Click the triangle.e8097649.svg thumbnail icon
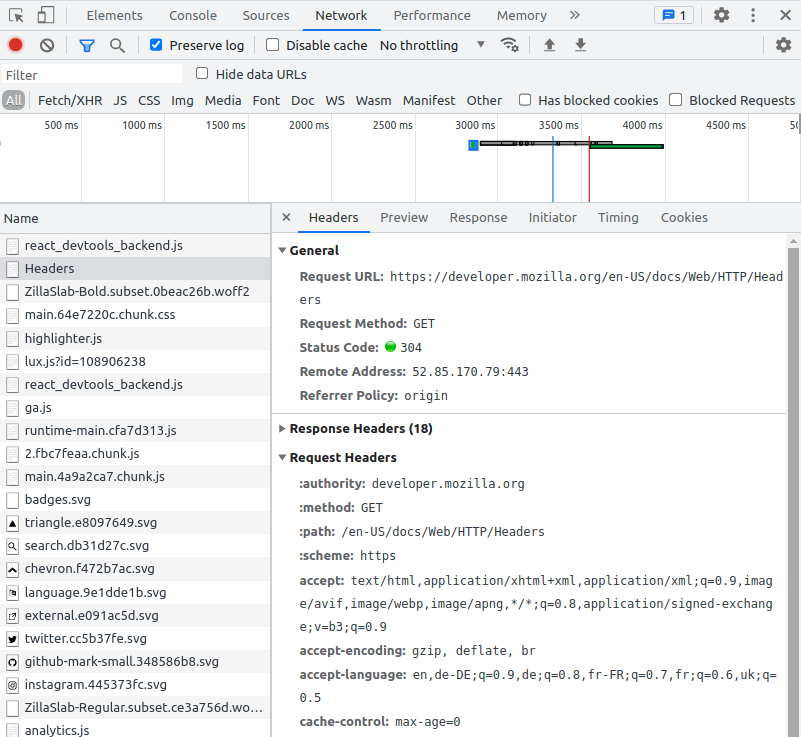Viewport: 801px width, 737px height. tap(12, 523)
